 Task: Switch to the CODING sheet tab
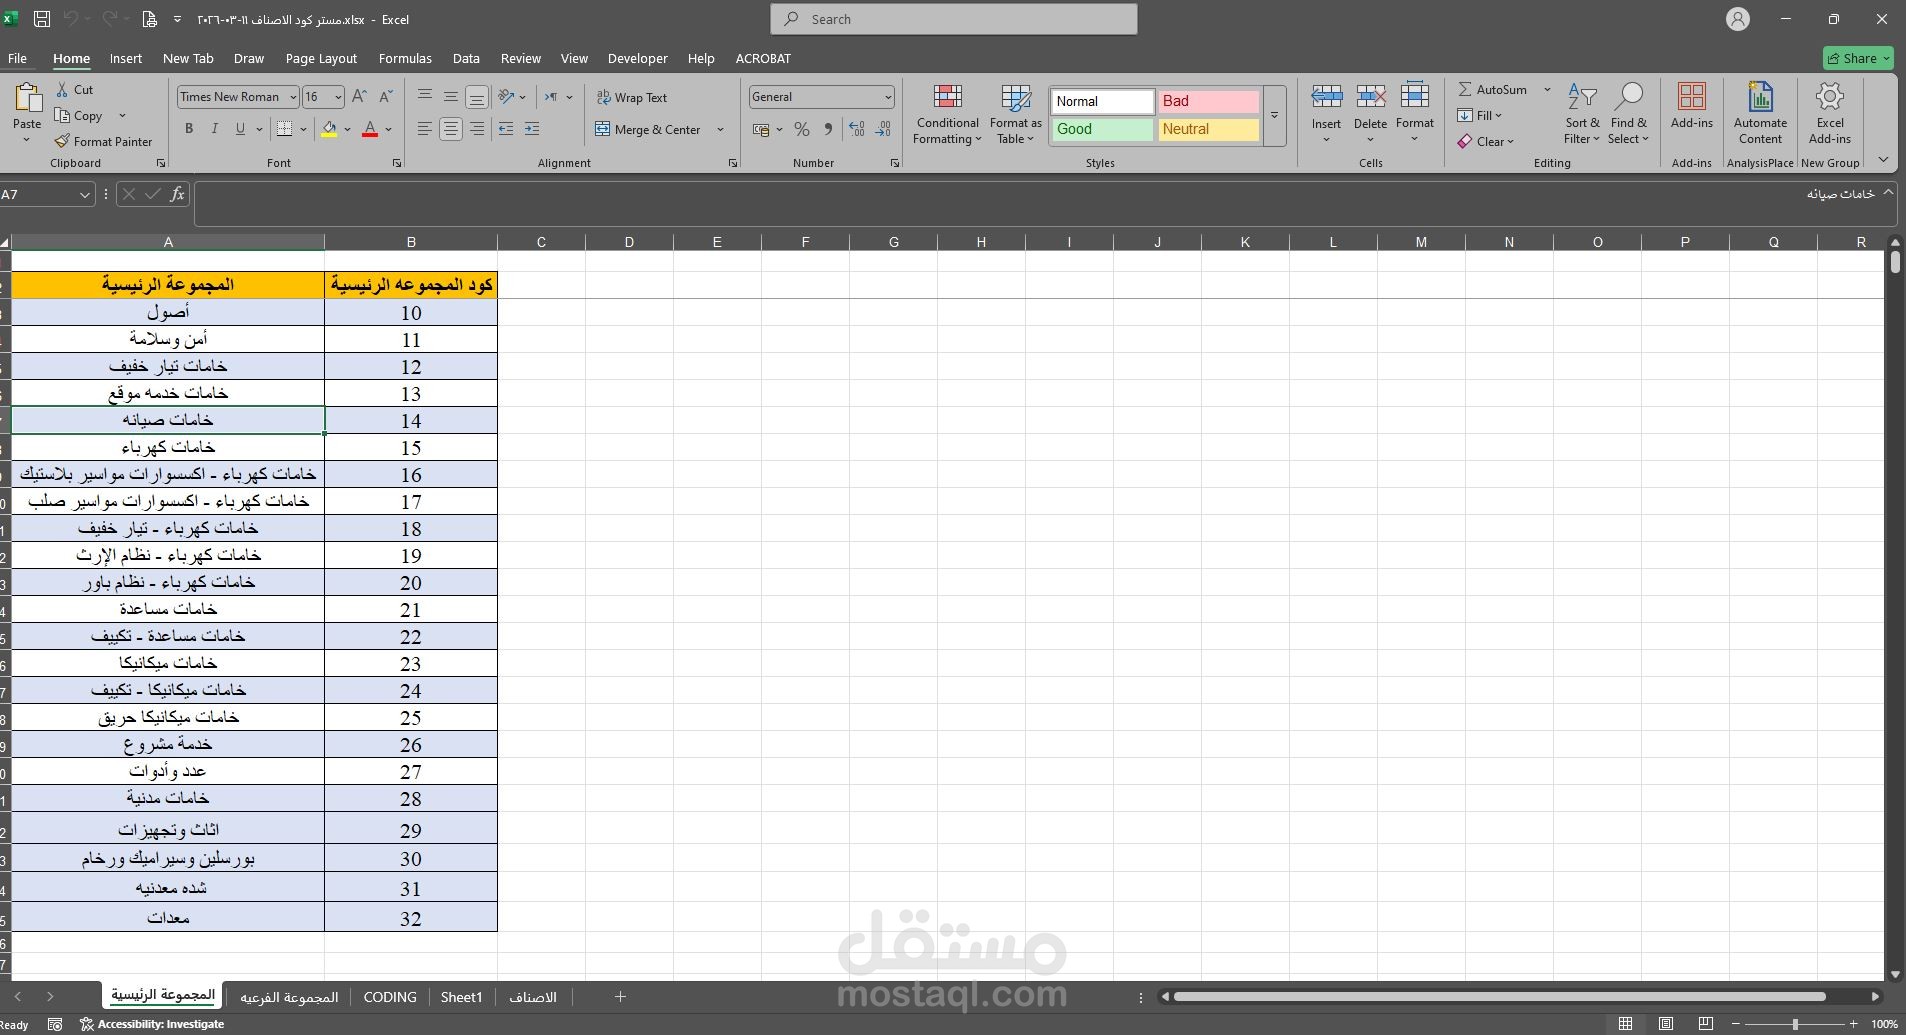tap(390, 997)
